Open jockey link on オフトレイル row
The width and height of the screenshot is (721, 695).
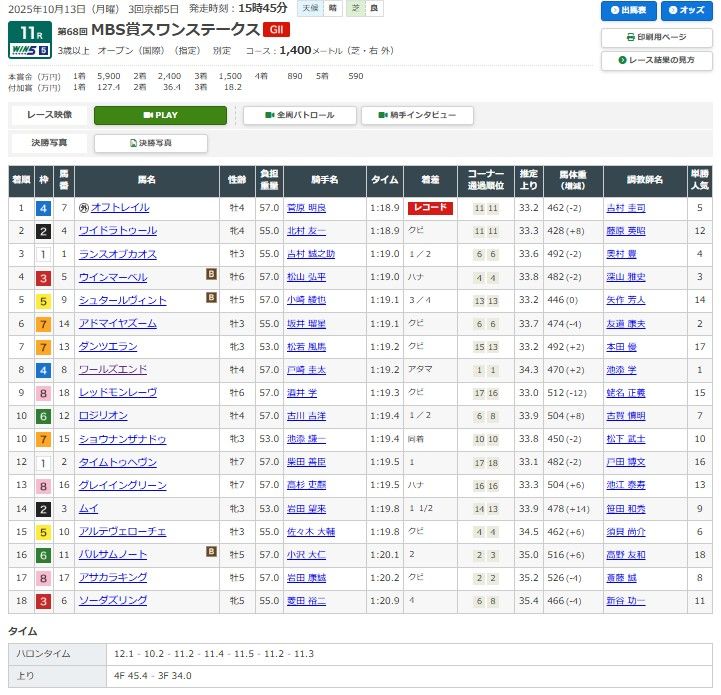click(x=306, y=208)
